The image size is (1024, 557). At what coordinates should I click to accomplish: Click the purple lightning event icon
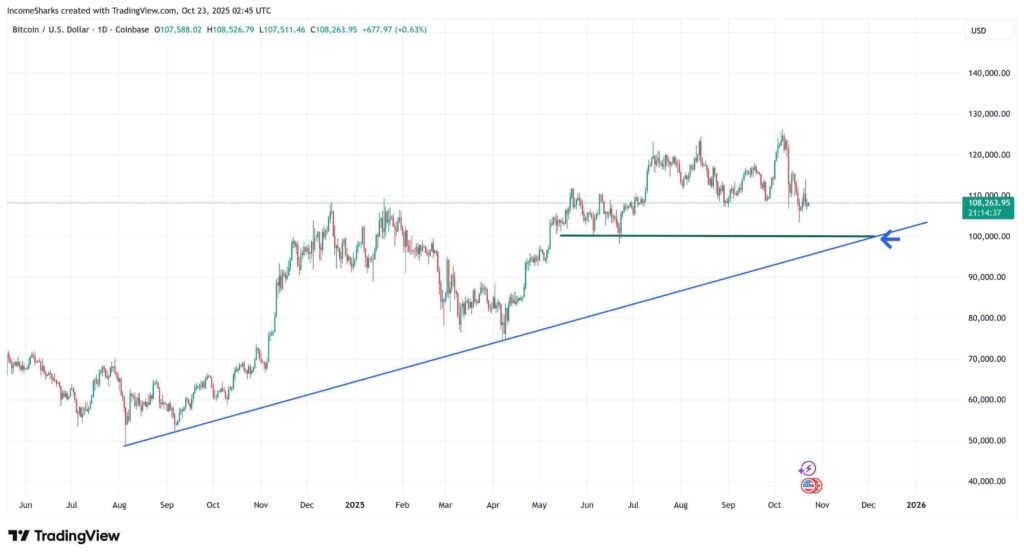[x=807, y=468]
